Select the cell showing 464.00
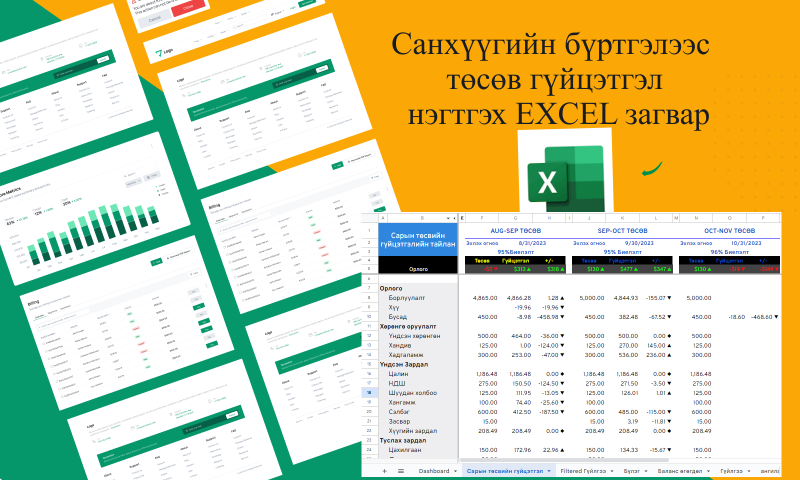 click(x=521, y=336)
